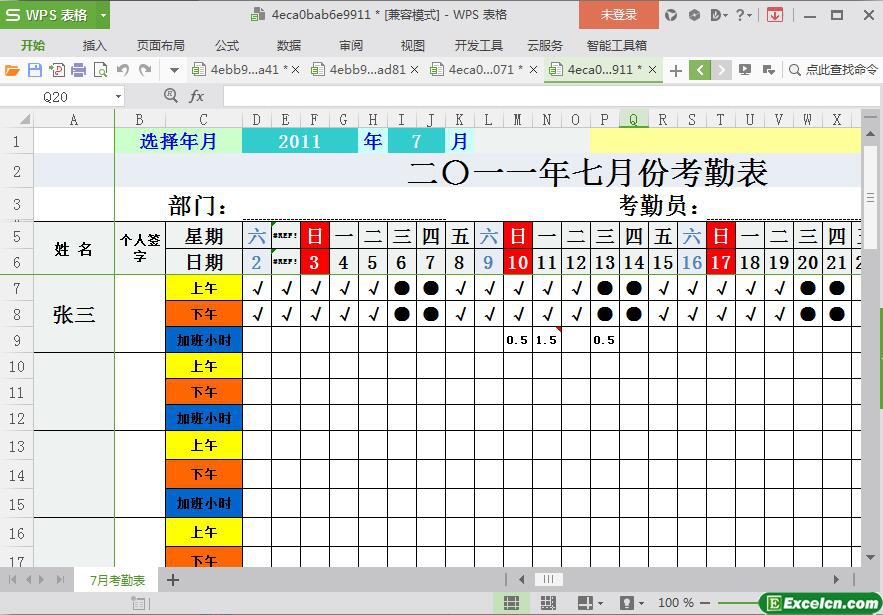
Task: Expand the Name Box dropdown showing Q20
Action: (x=118, y=97)
